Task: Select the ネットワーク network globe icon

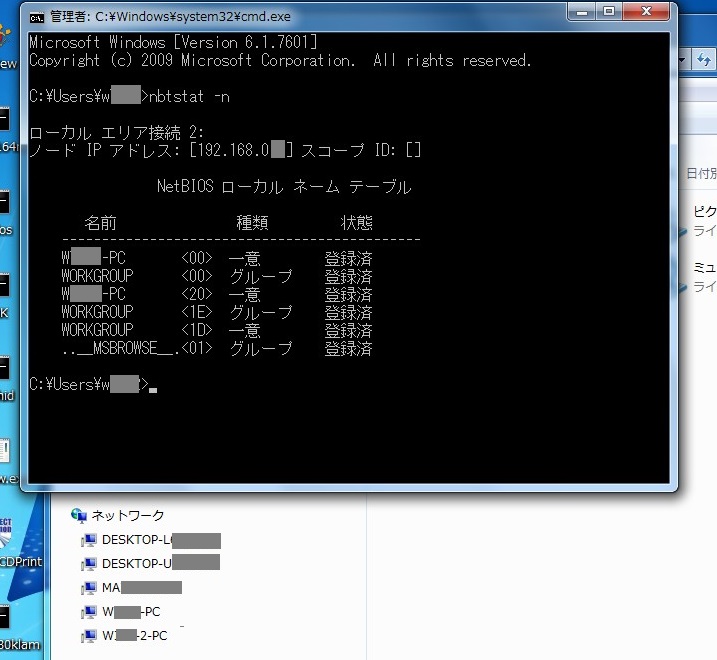Action: pos(79,516)
